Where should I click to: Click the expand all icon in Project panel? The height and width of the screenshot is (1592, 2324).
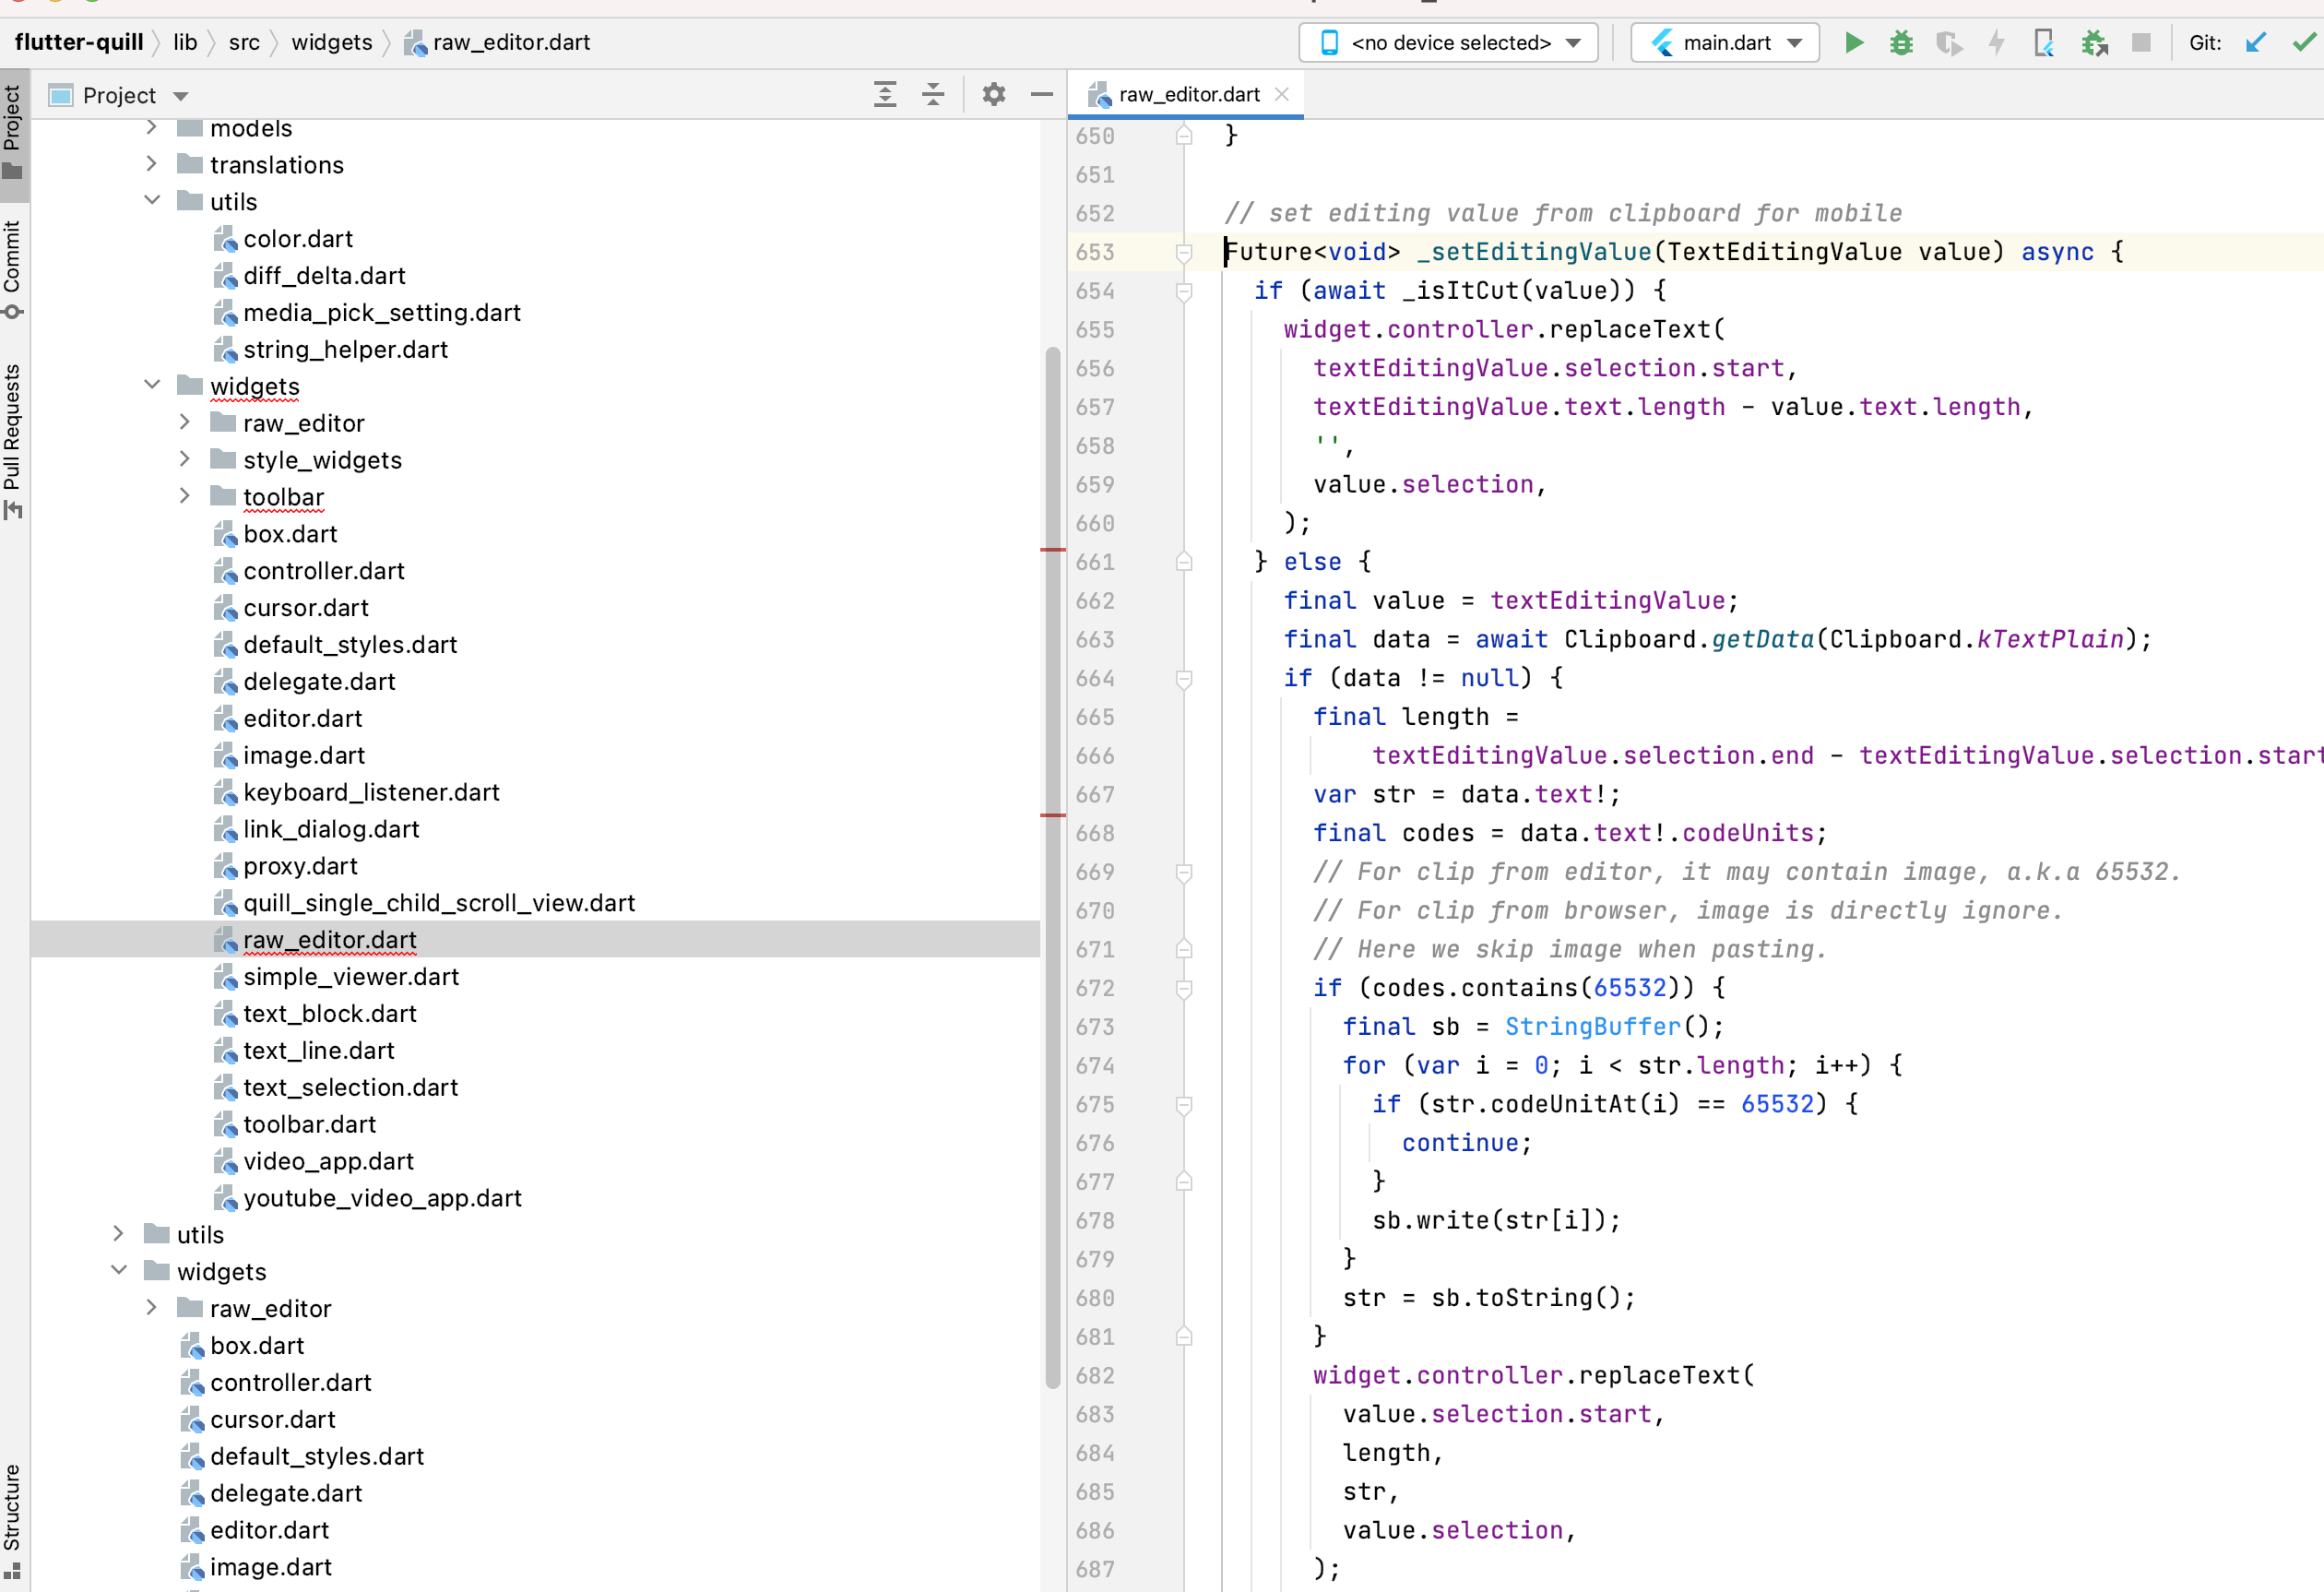(885, 95)
